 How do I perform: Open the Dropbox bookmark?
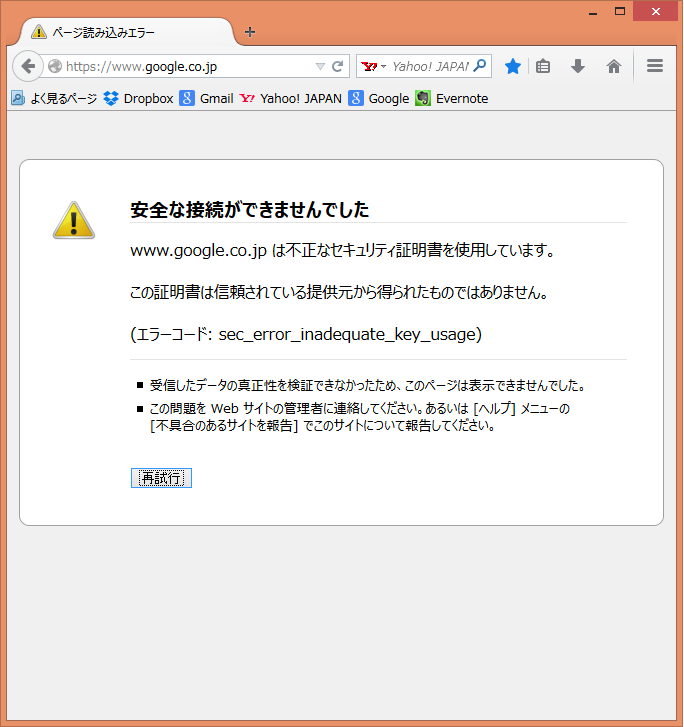tap(138, 98)
